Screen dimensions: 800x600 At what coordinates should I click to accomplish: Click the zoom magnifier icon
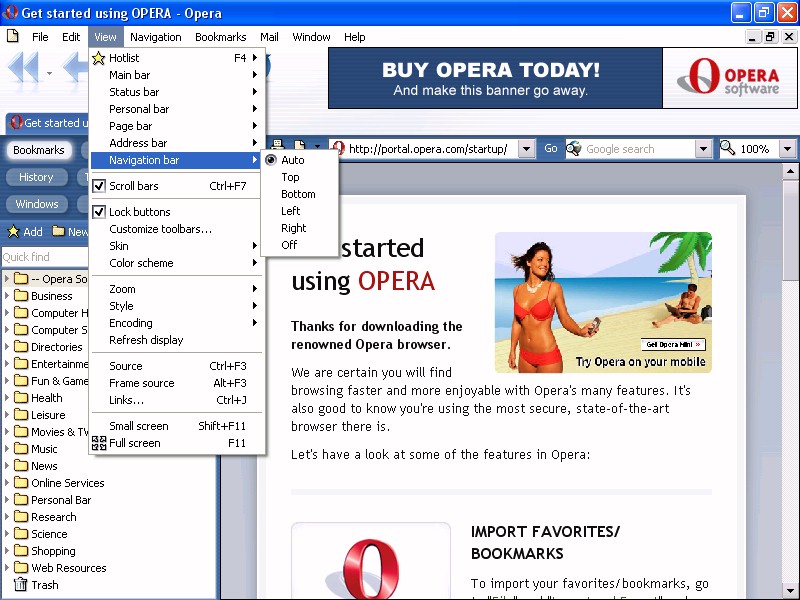coord(728,149)
